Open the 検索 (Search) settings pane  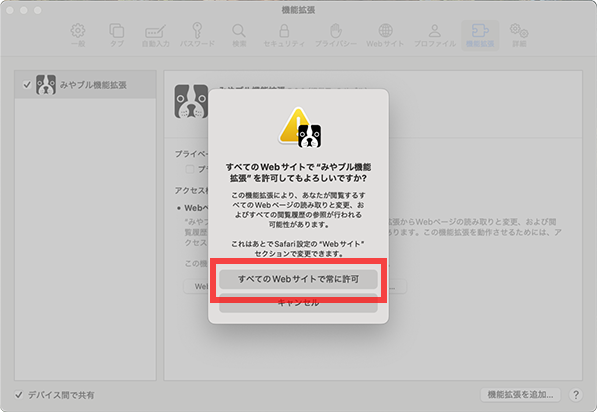[239, 35]
